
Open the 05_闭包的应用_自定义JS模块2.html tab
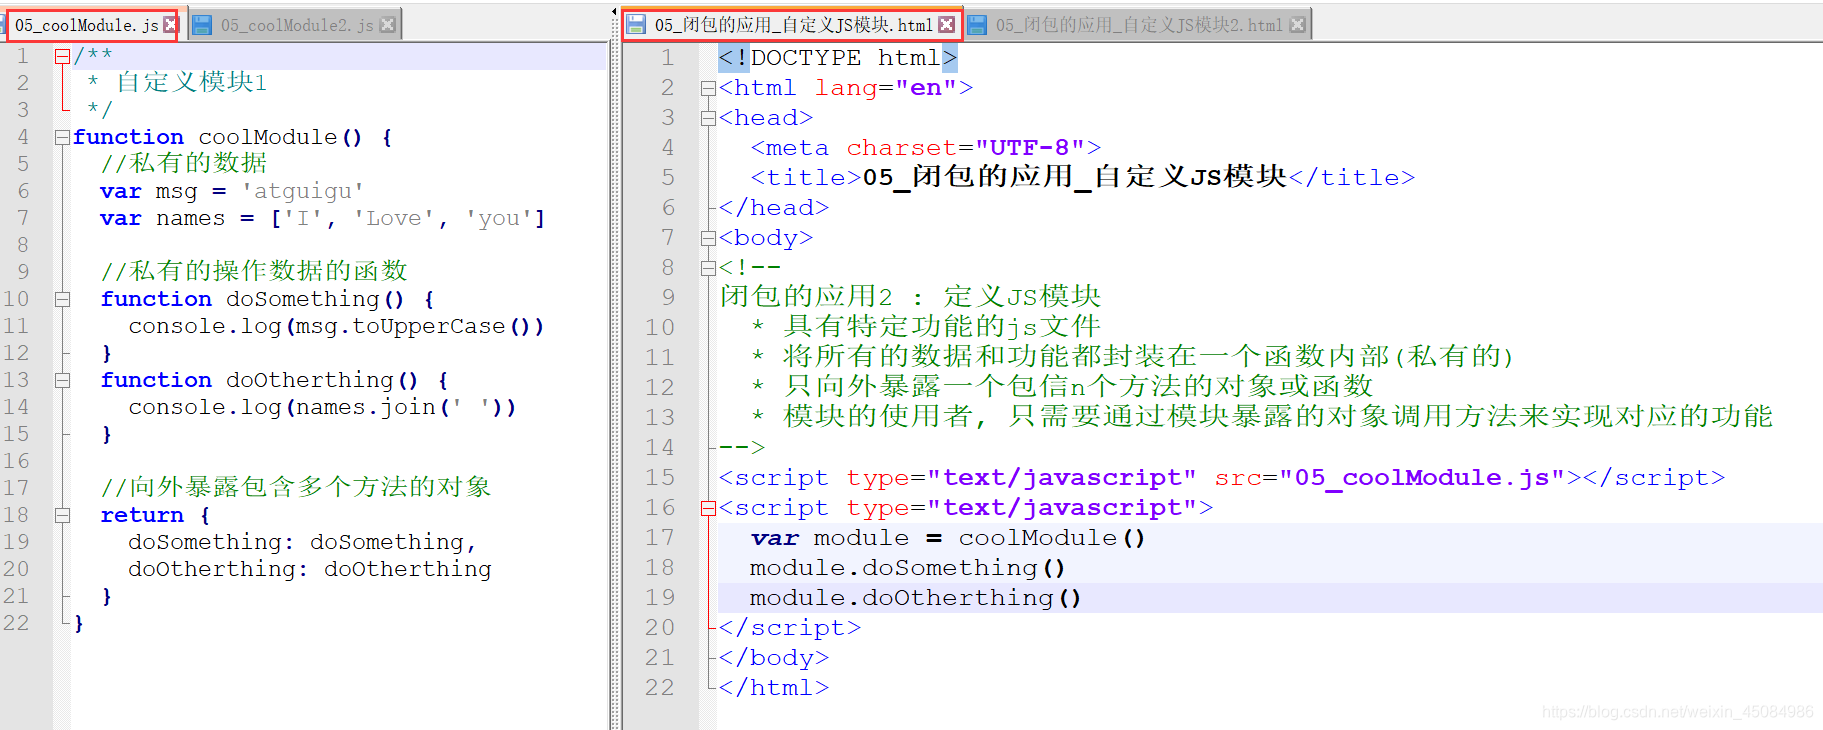(x=1138, y=25)
